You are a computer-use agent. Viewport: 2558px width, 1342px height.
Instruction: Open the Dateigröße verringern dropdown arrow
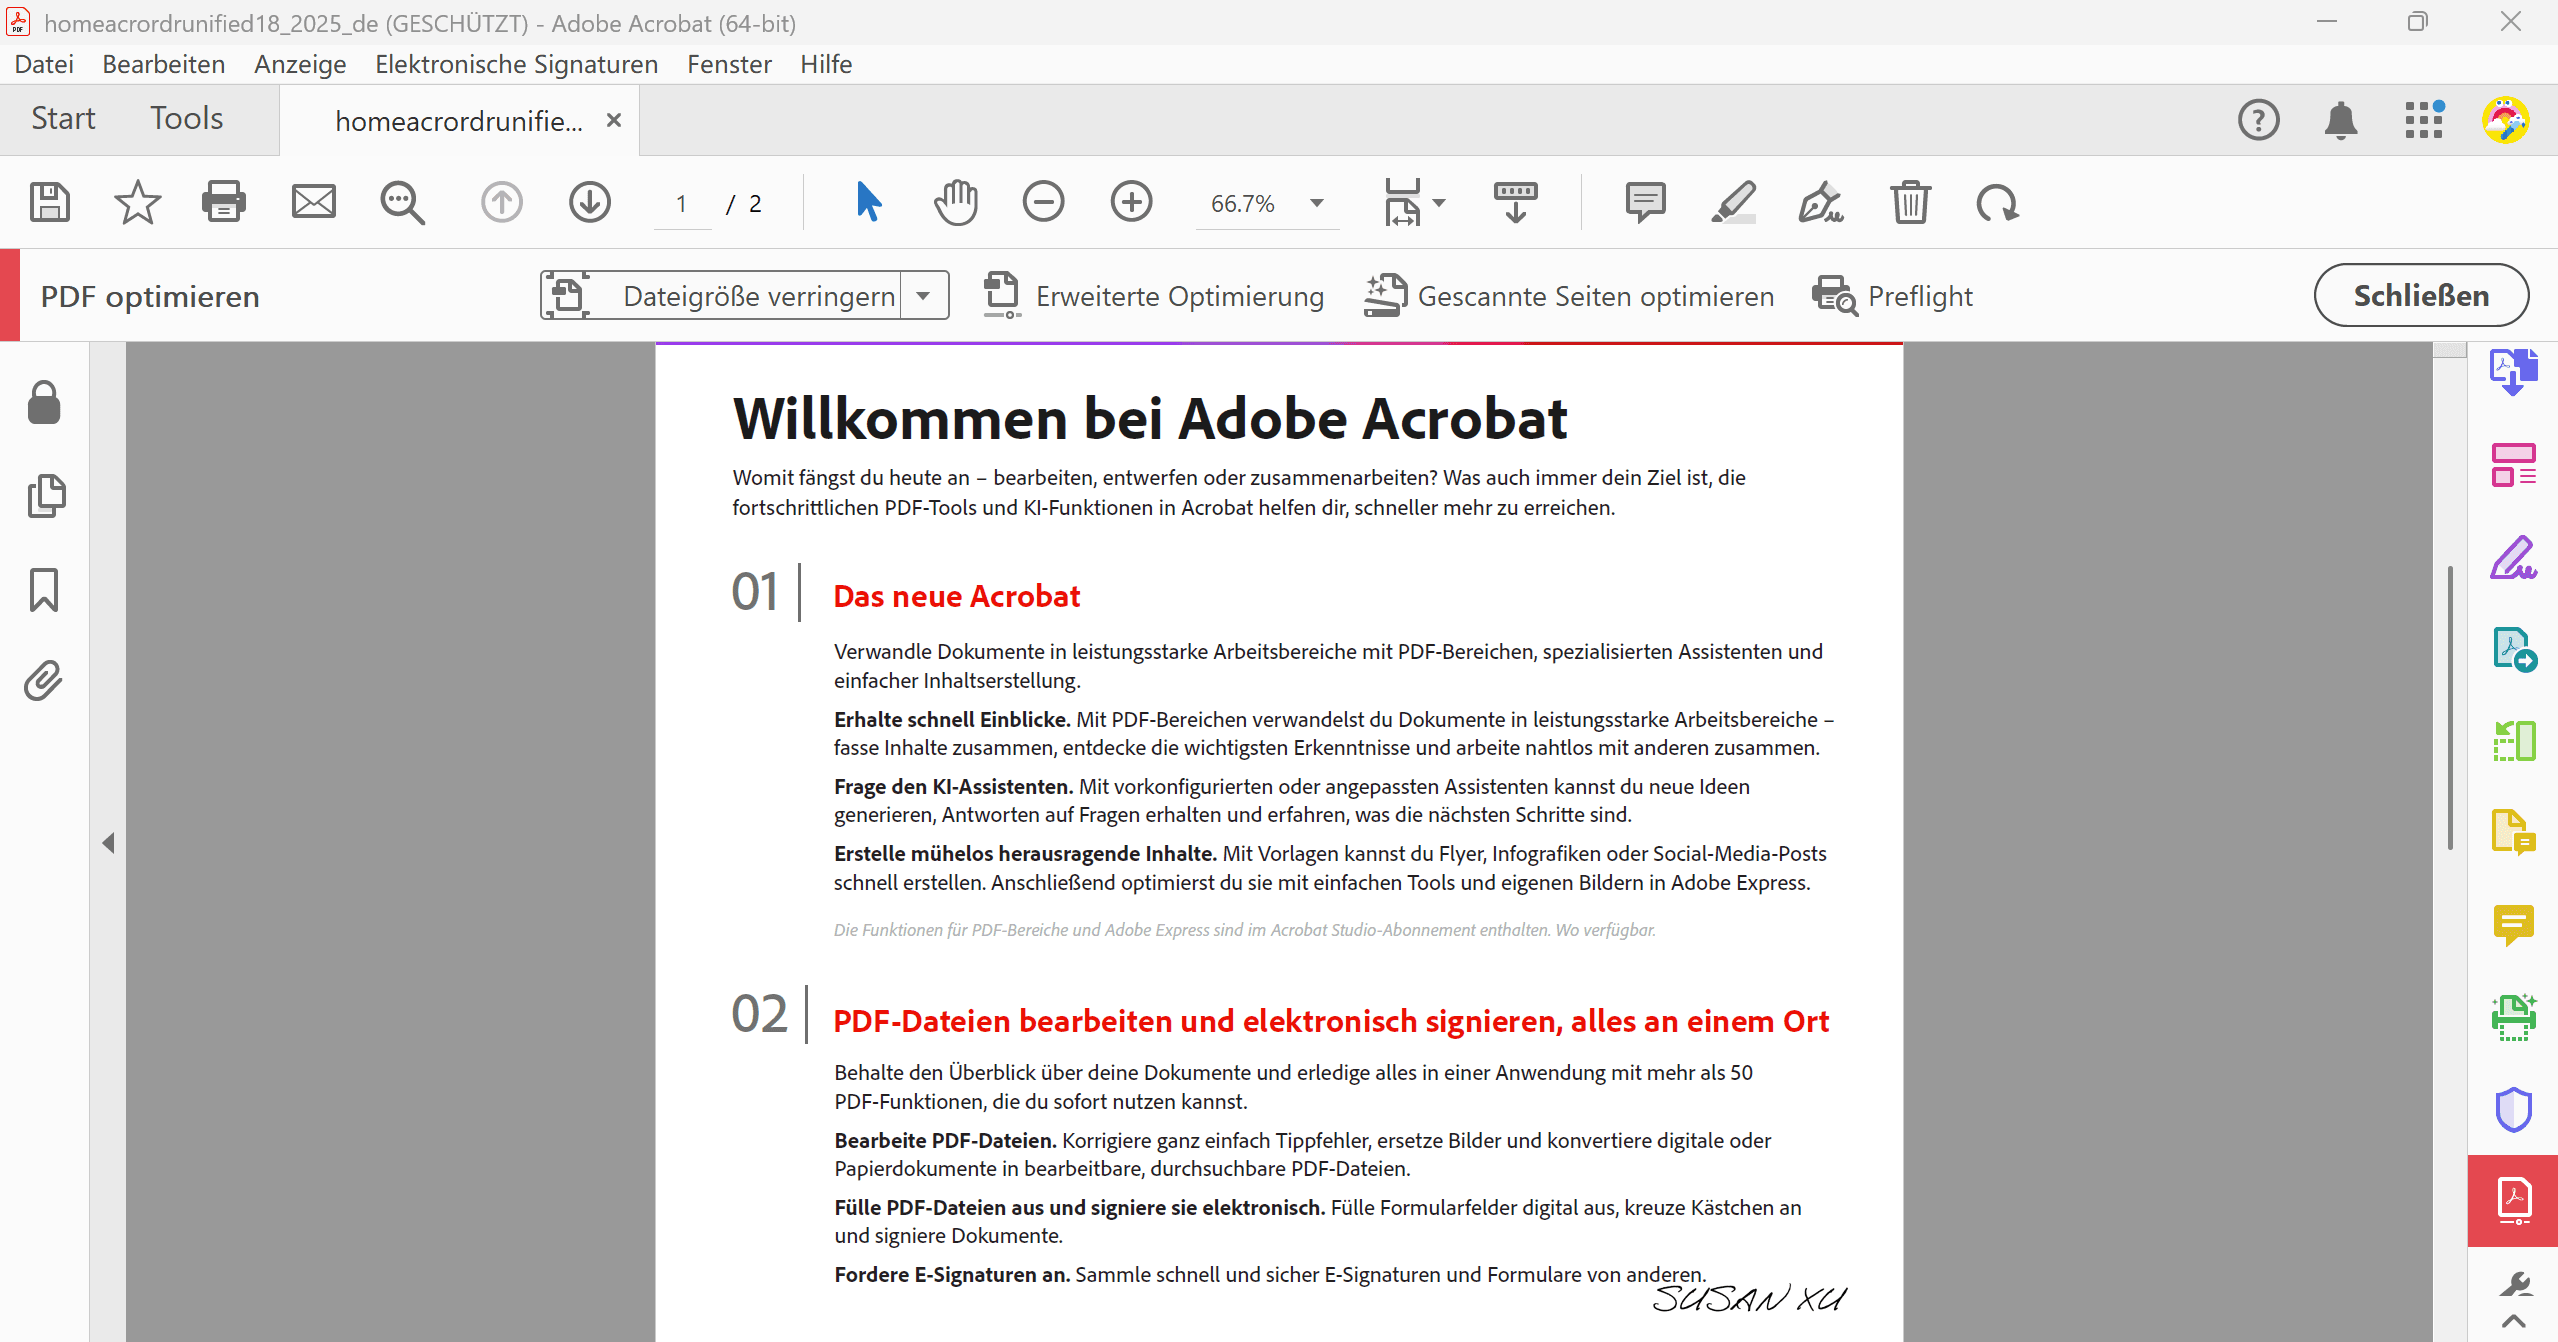pos(924,296)
